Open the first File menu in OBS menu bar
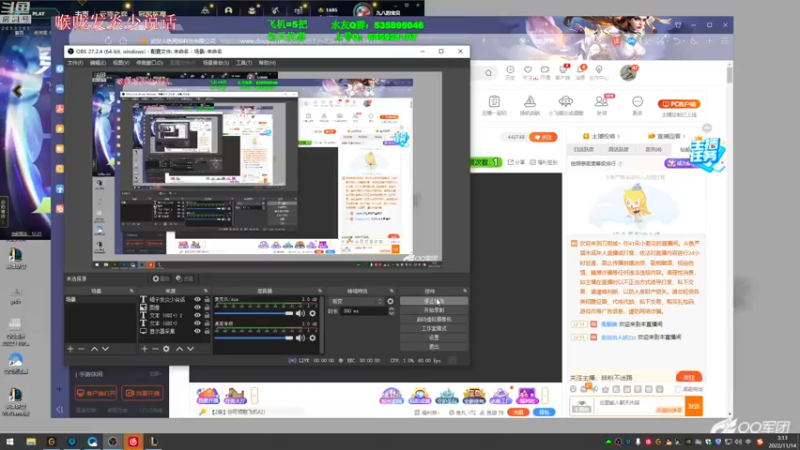The width and height of the screenshot is (800, 450). click(75, 63)
